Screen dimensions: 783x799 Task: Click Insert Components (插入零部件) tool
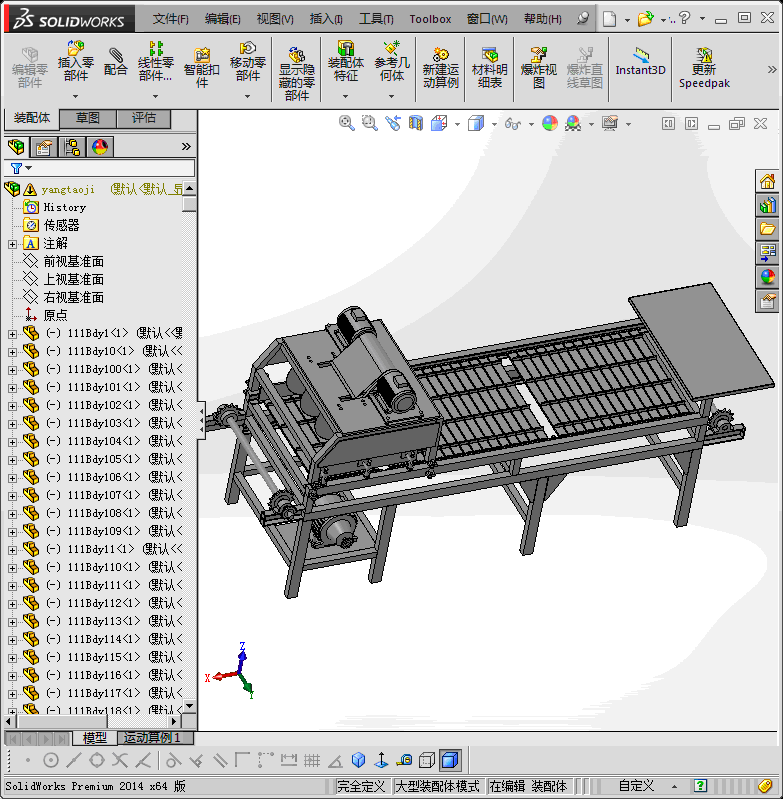coord(75,62)
